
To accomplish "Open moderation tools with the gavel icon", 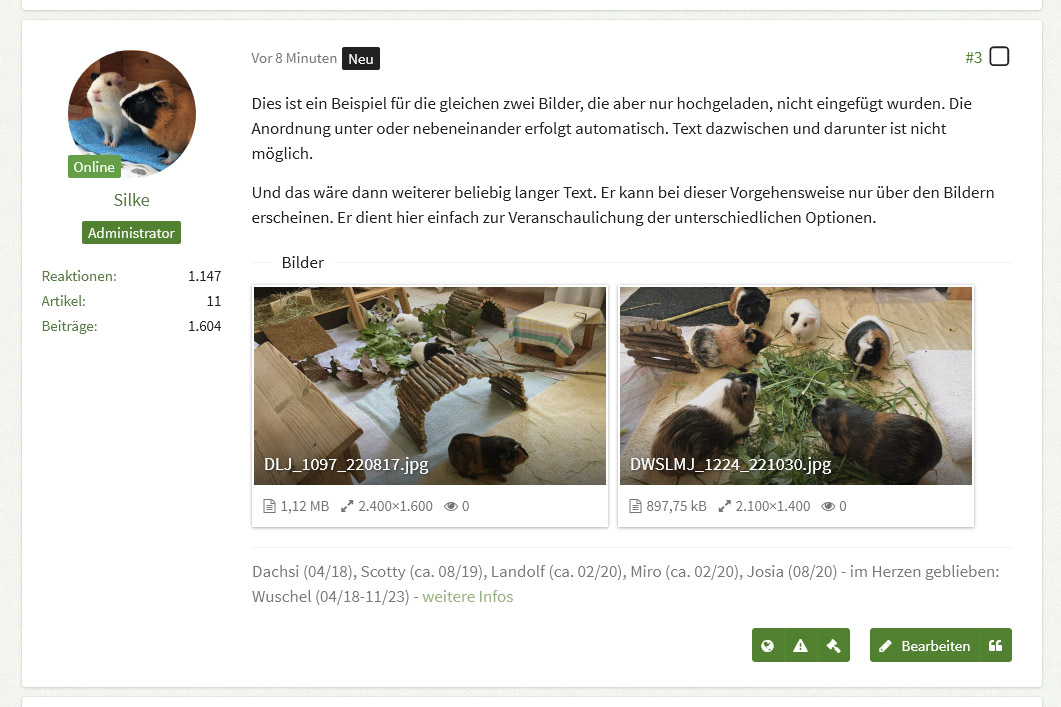I will coord(833,646).
